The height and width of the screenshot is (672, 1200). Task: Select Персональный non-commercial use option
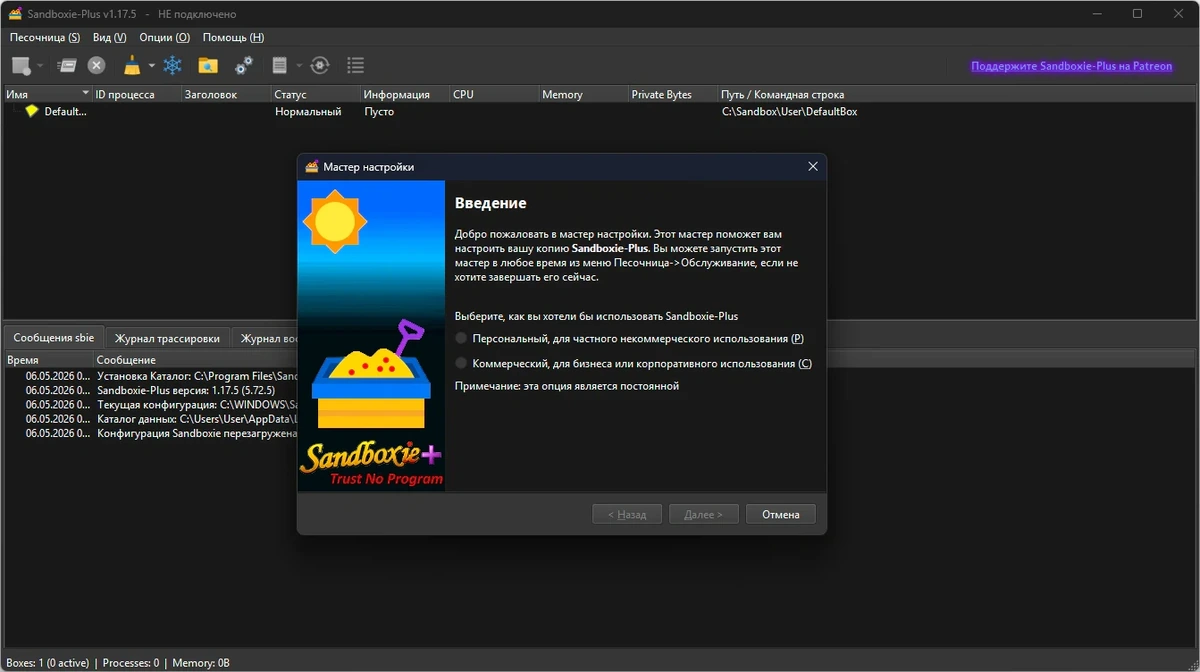pyautogui.click(x=629, y=339)
